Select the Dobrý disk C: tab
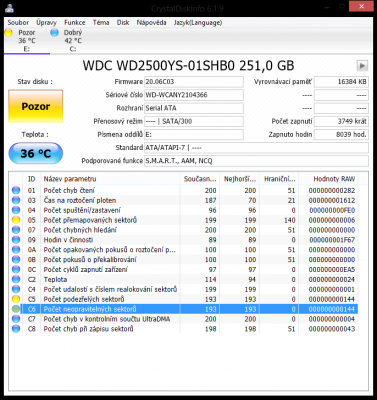 click(73, 41)
